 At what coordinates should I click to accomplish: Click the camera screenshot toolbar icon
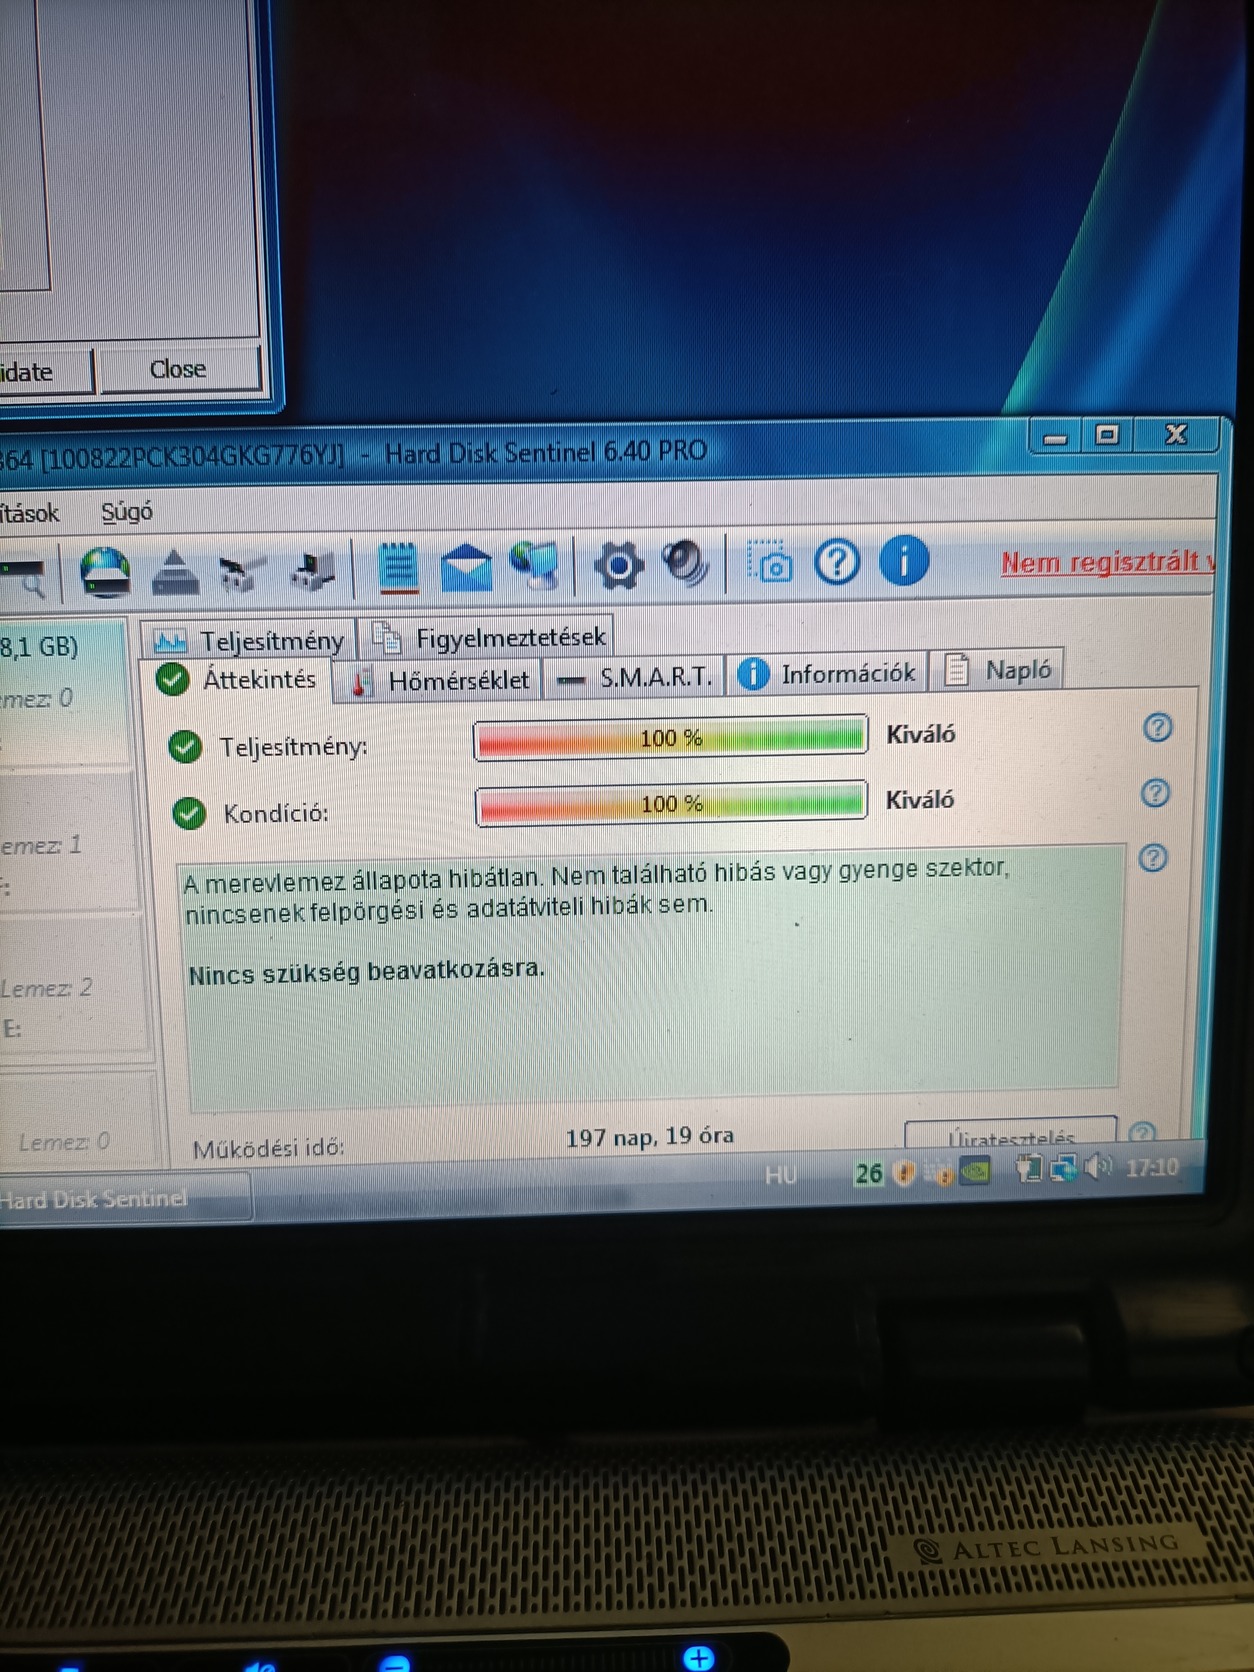click(770, 563)
